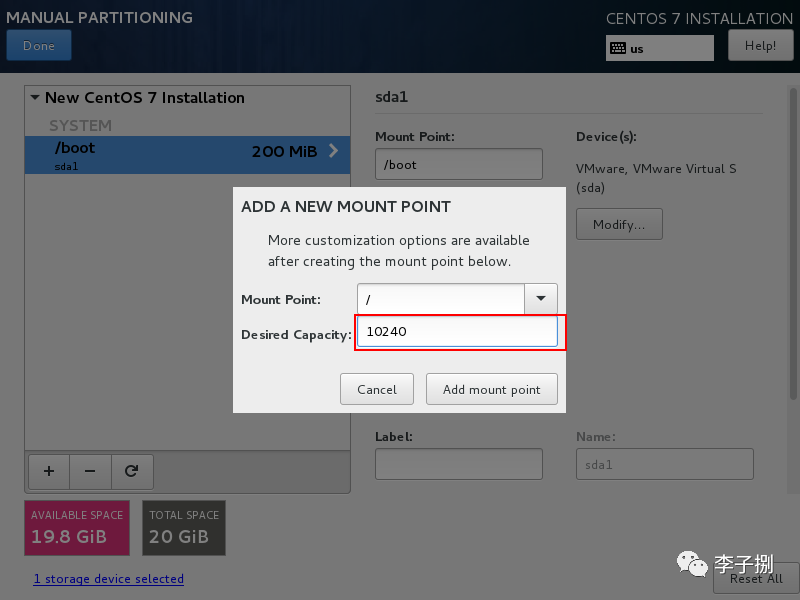800x600 pixels.
Task: Open the 1 storage device selected link
Action: [108, 578]
